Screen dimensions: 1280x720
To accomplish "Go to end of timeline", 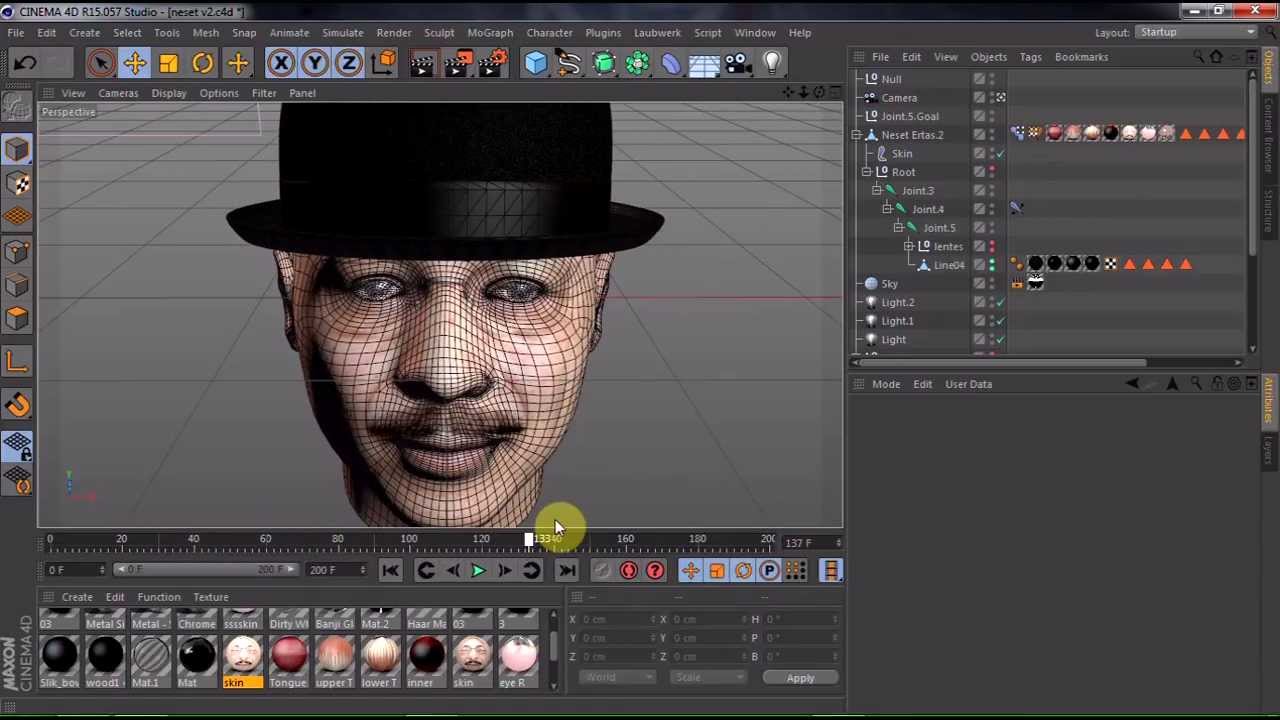I will coord(566,570).
